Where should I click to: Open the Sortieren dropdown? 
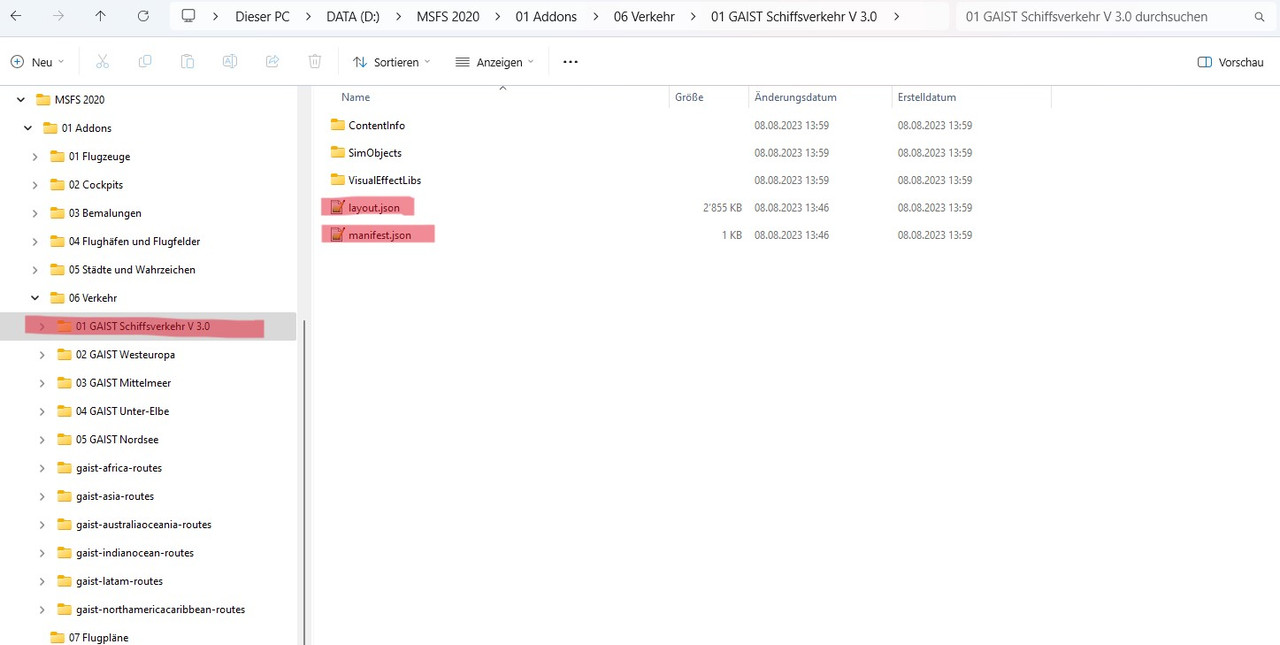[391, 62]
